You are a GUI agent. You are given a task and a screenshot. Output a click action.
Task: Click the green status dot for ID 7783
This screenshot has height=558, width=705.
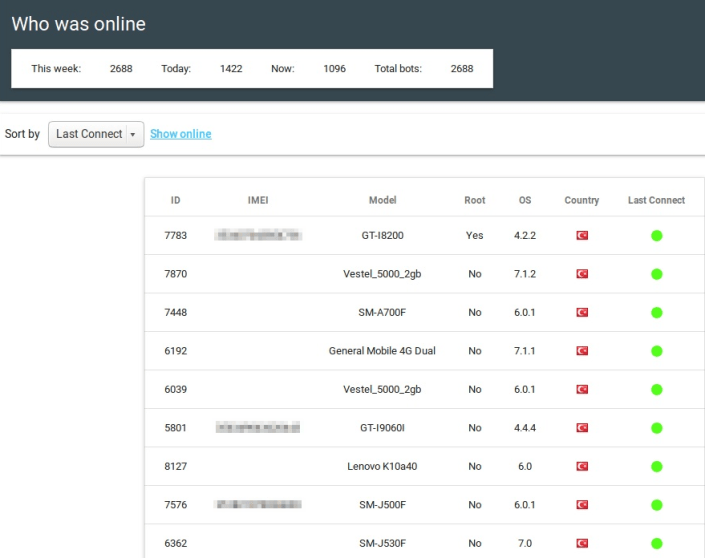pos(657,236)
